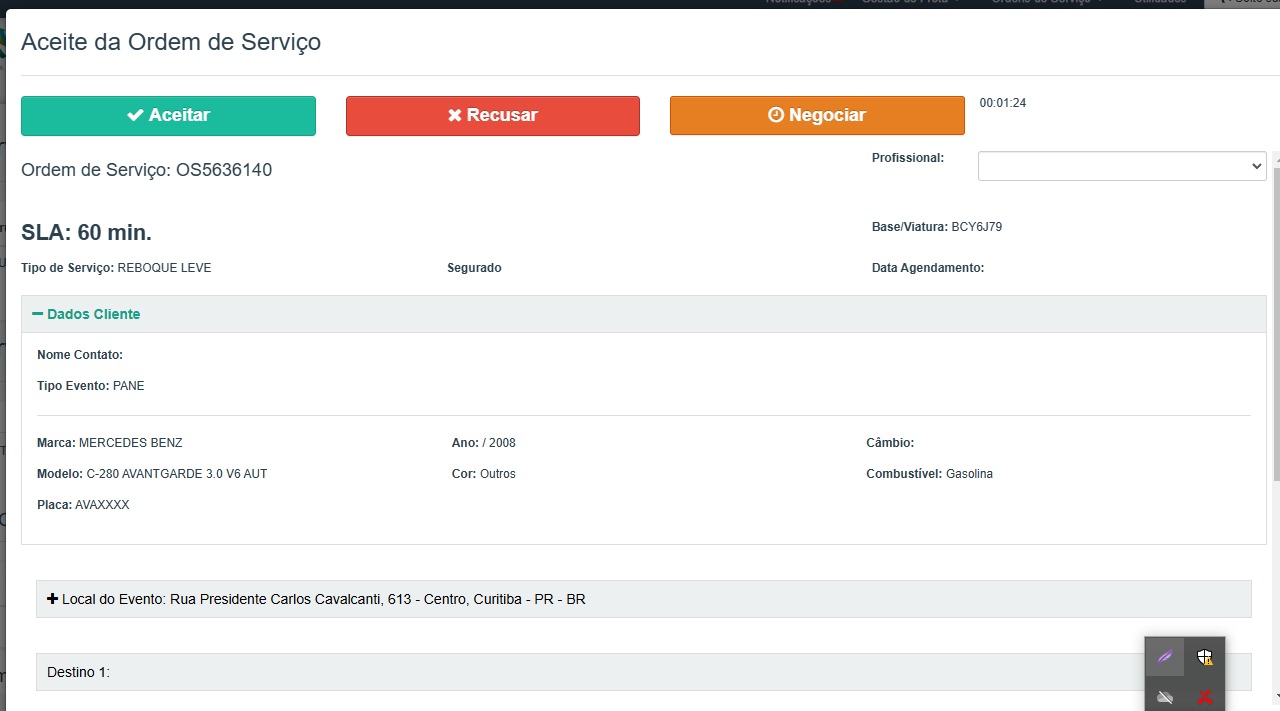1280x711 pixels.
Task: Select the Câmbio label
Action: coord(890,443)
